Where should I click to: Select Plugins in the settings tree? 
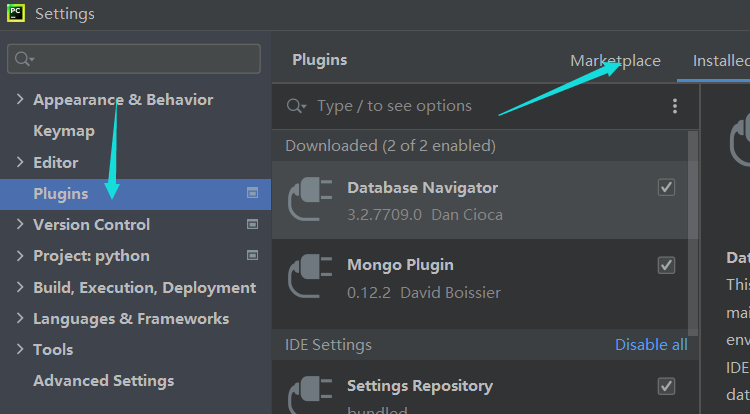pos(135,194)
